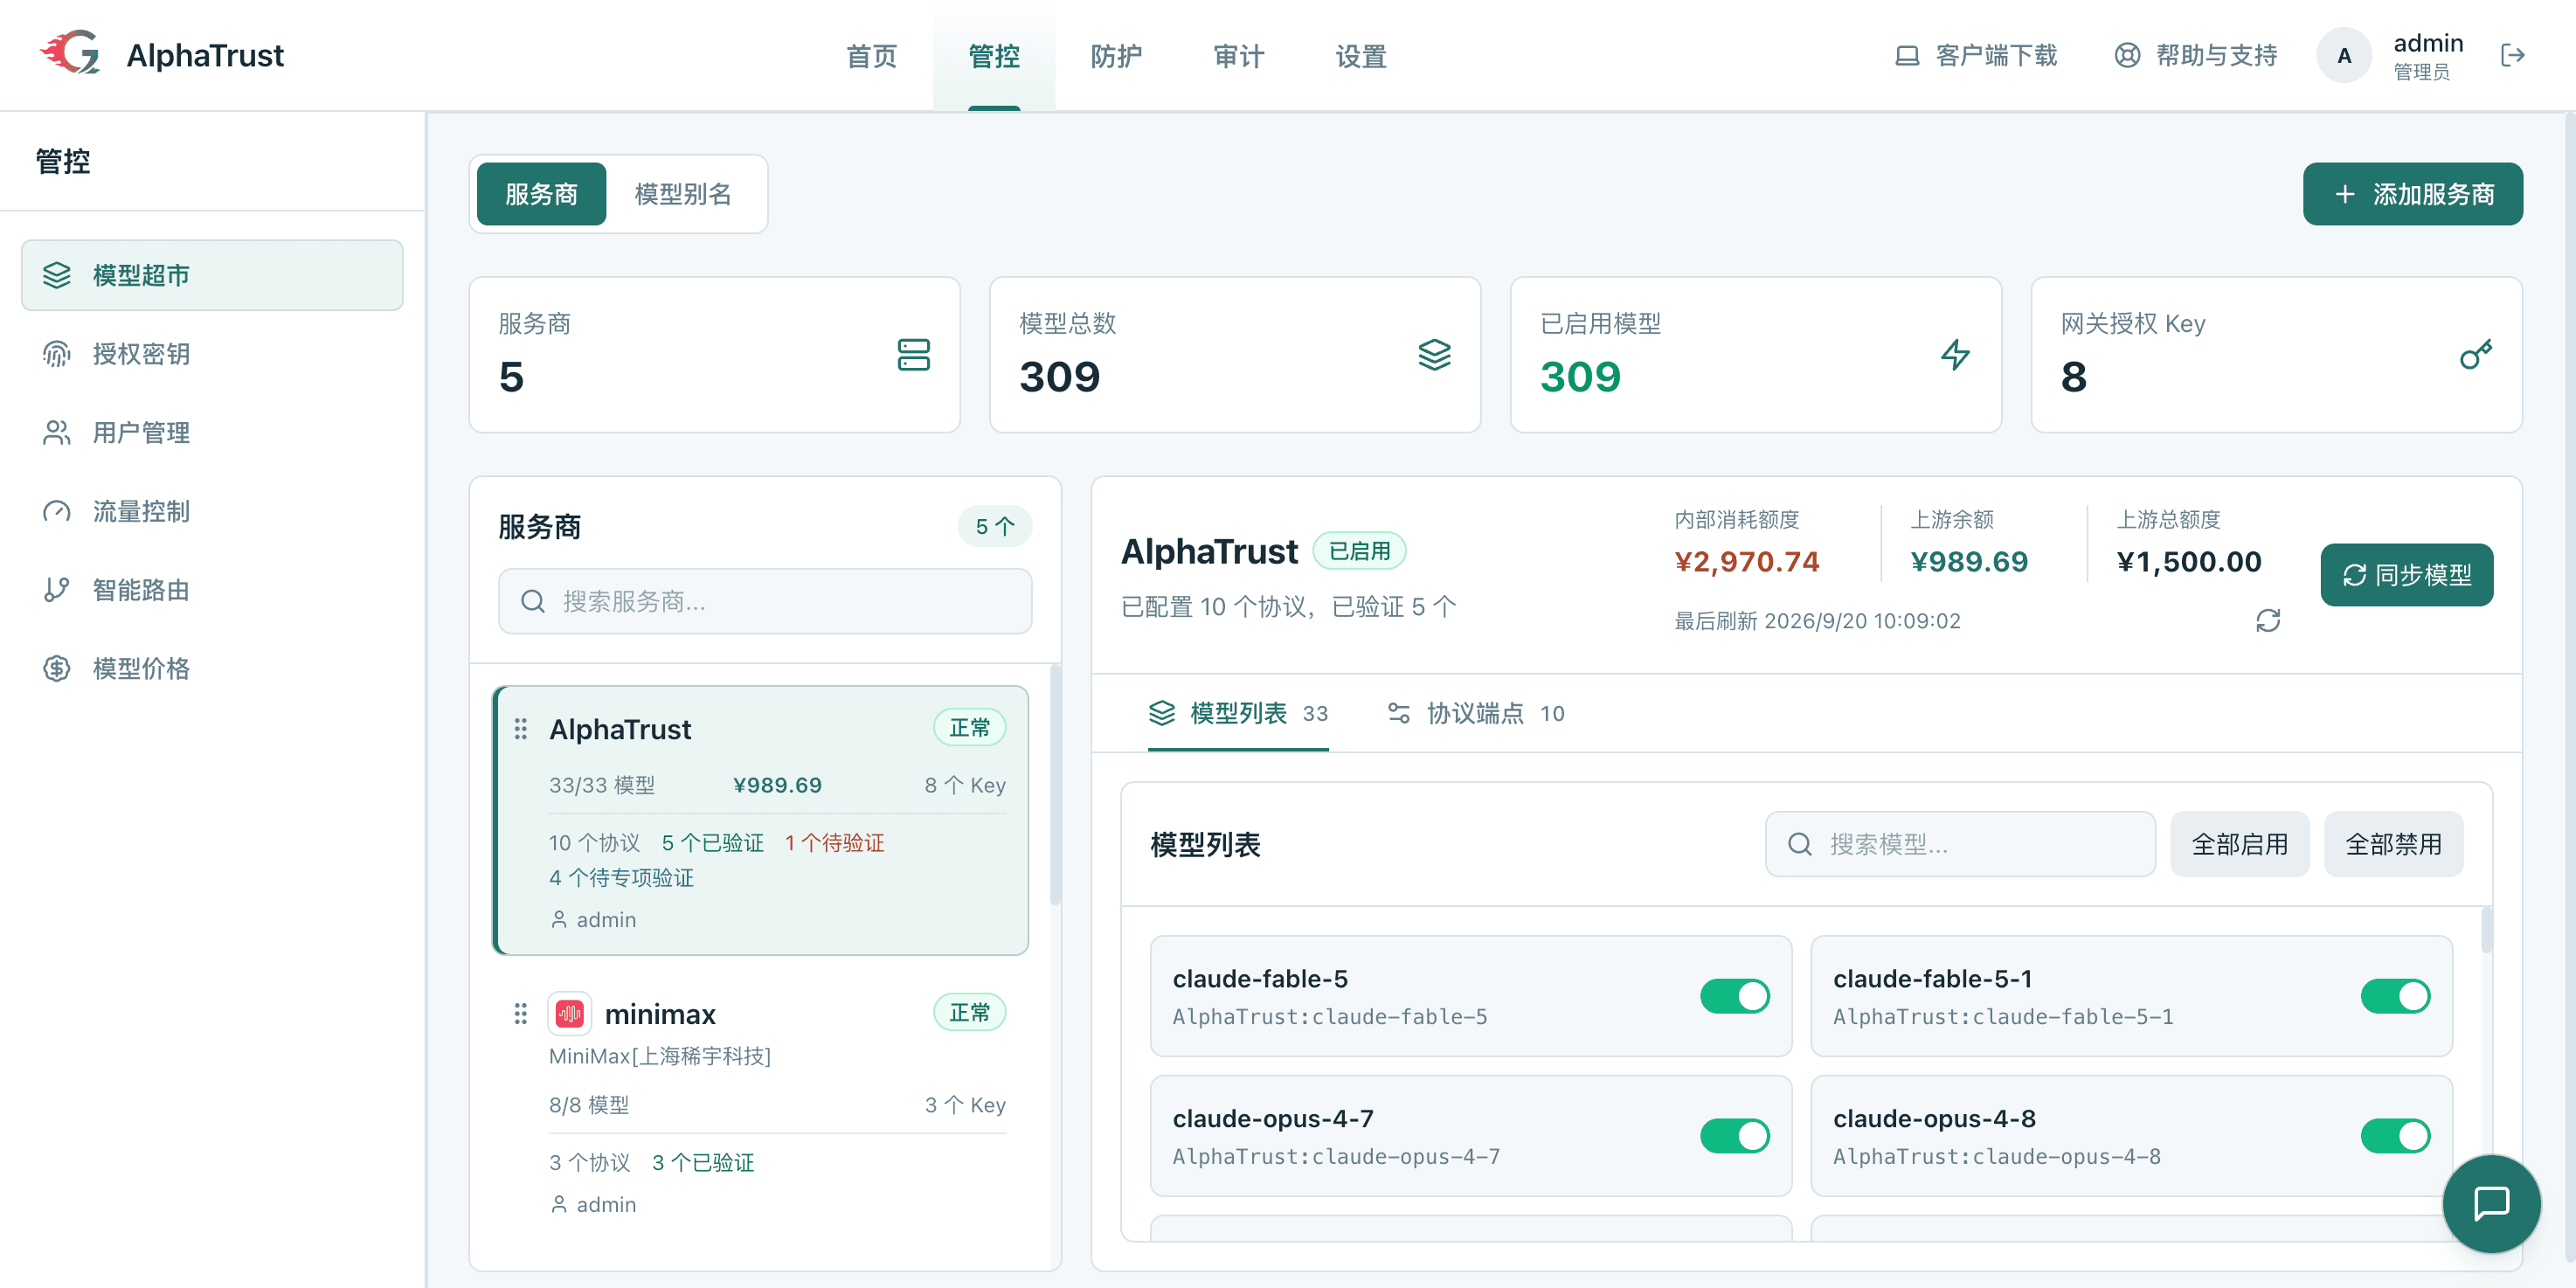
Task: Select the minimax provider name
Action: coord(660,1014)
